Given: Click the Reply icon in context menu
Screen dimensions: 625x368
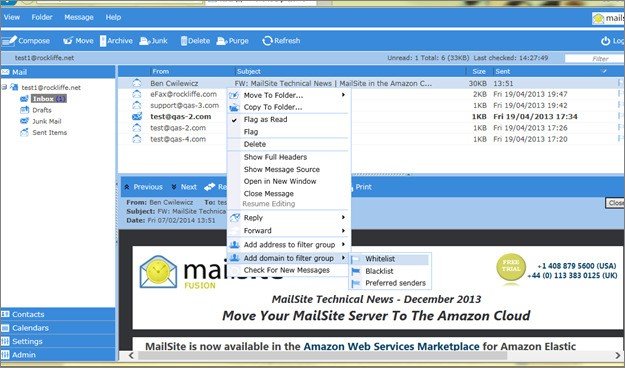Looking at the screenshot, I should pos(235,218).
